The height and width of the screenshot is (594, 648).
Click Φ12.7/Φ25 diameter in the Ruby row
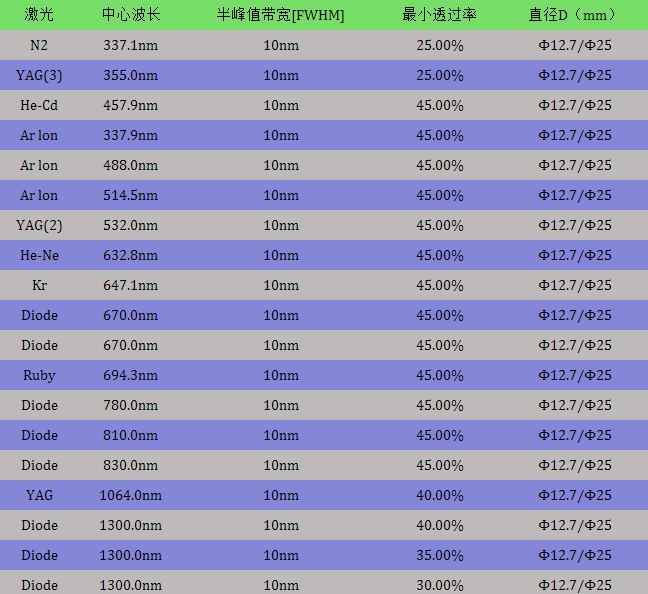pos(574,375)
